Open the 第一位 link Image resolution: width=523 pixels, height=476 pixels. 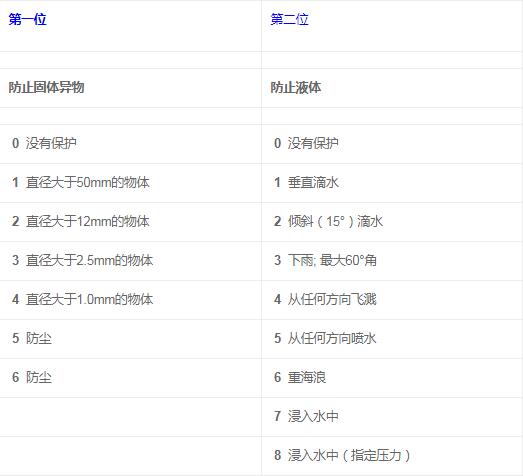pos(27,19)
